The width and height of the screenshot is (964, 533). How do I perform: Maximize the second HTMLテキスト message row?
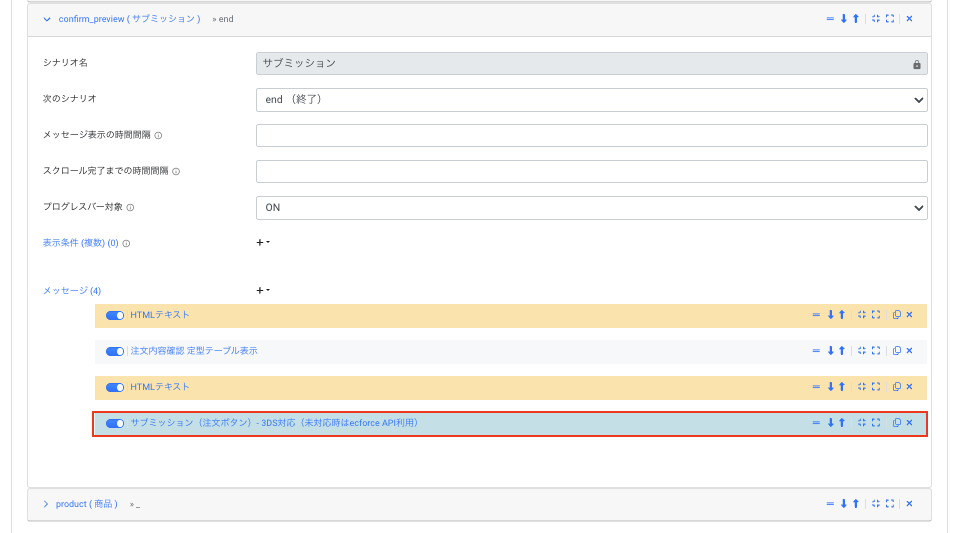(x=876, y=387)
